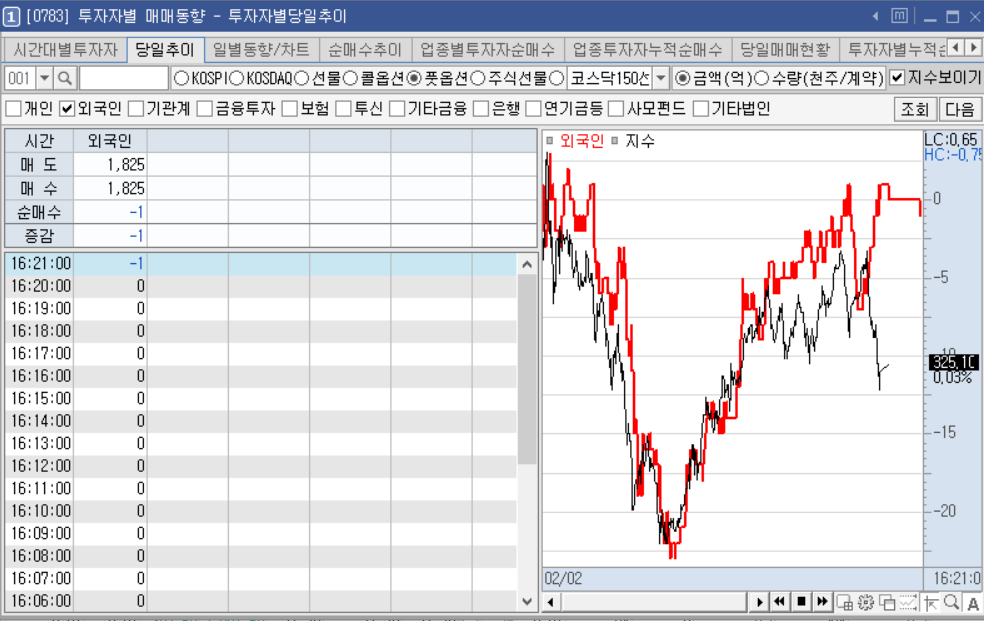984x621 pixels.
Task: Check the 사모펀드 checkbox
Action: pos(616,109)
